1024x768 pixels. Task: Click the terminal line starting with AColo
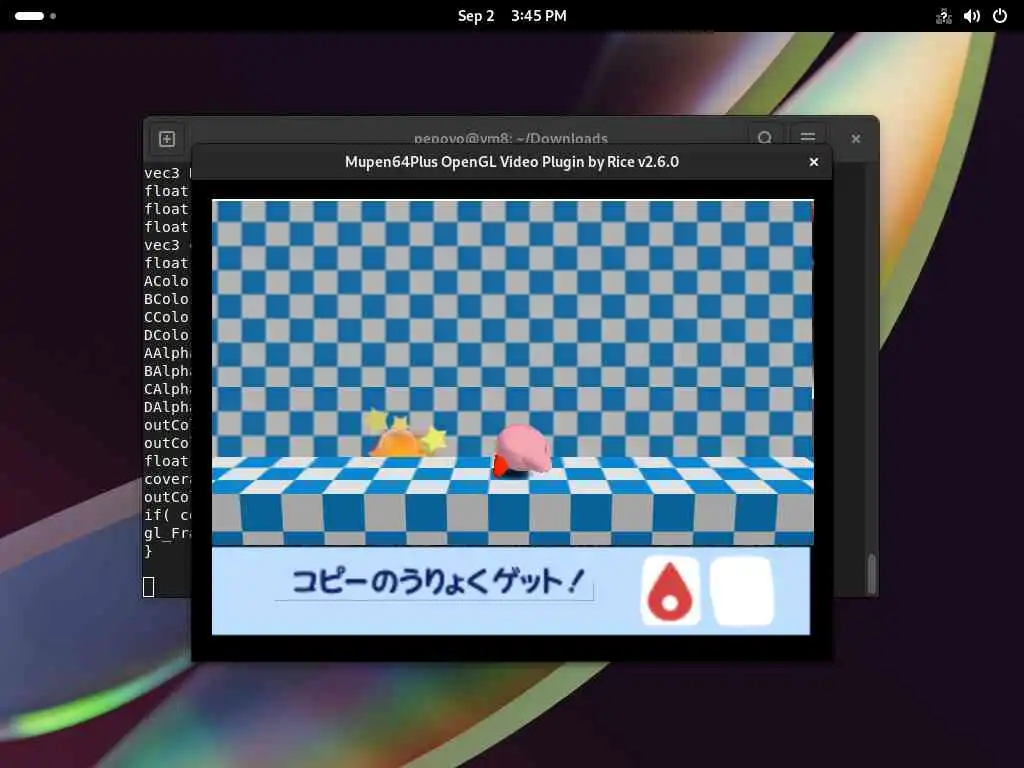167,281
